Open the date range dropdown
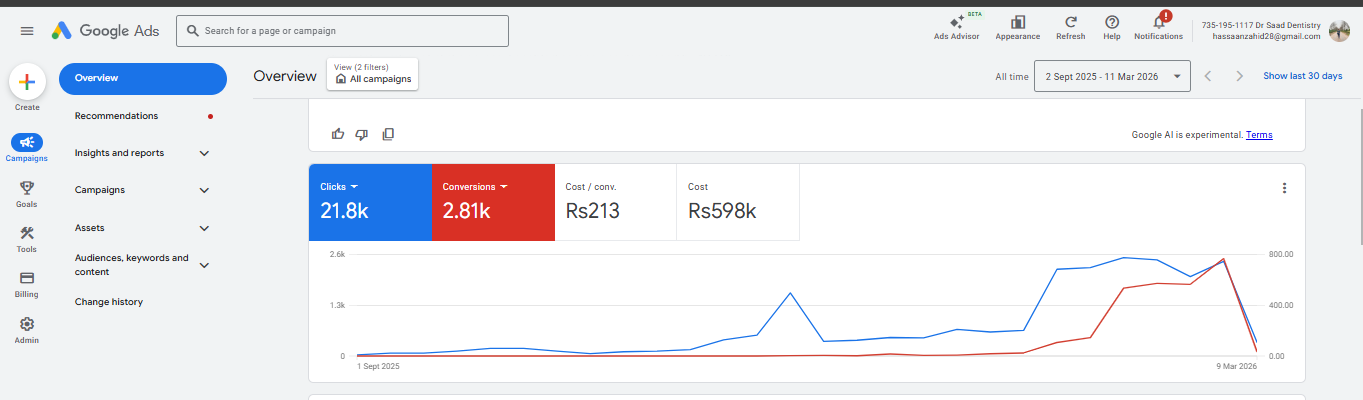Viewport: 1363px width, 400px height. coord(1112,76)
